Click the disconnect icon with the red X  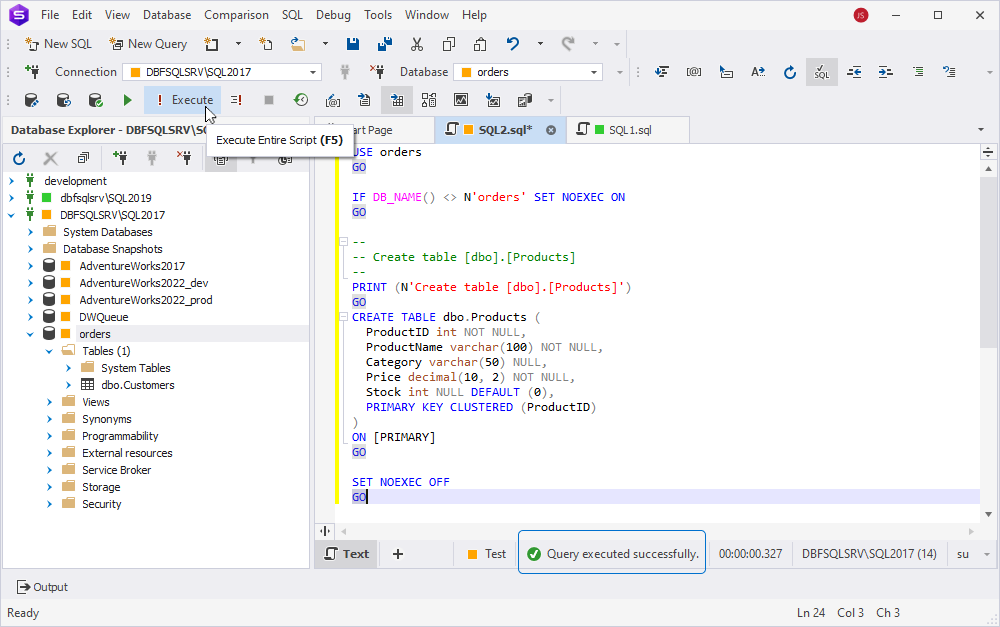(x=377, y=72)
